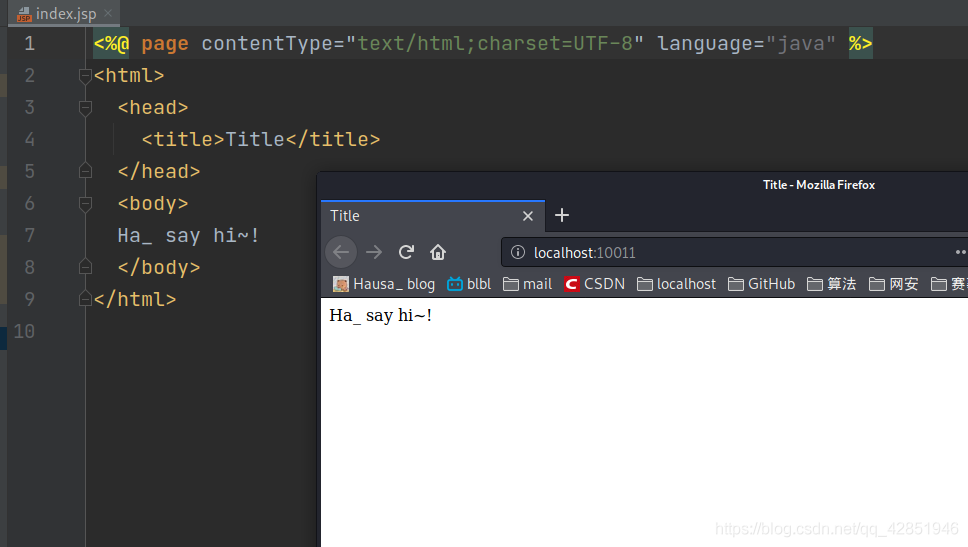The width and height of the screenshot is (968, 547).
Task: Collapse the head tag fold marker
Action: coord(85,108)
